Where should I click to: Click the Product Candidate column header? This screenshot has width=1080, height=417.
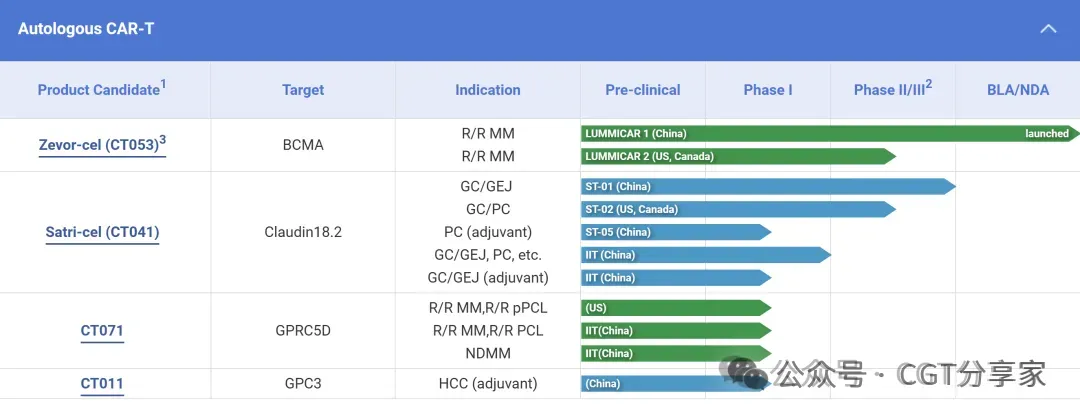[102, 90]
